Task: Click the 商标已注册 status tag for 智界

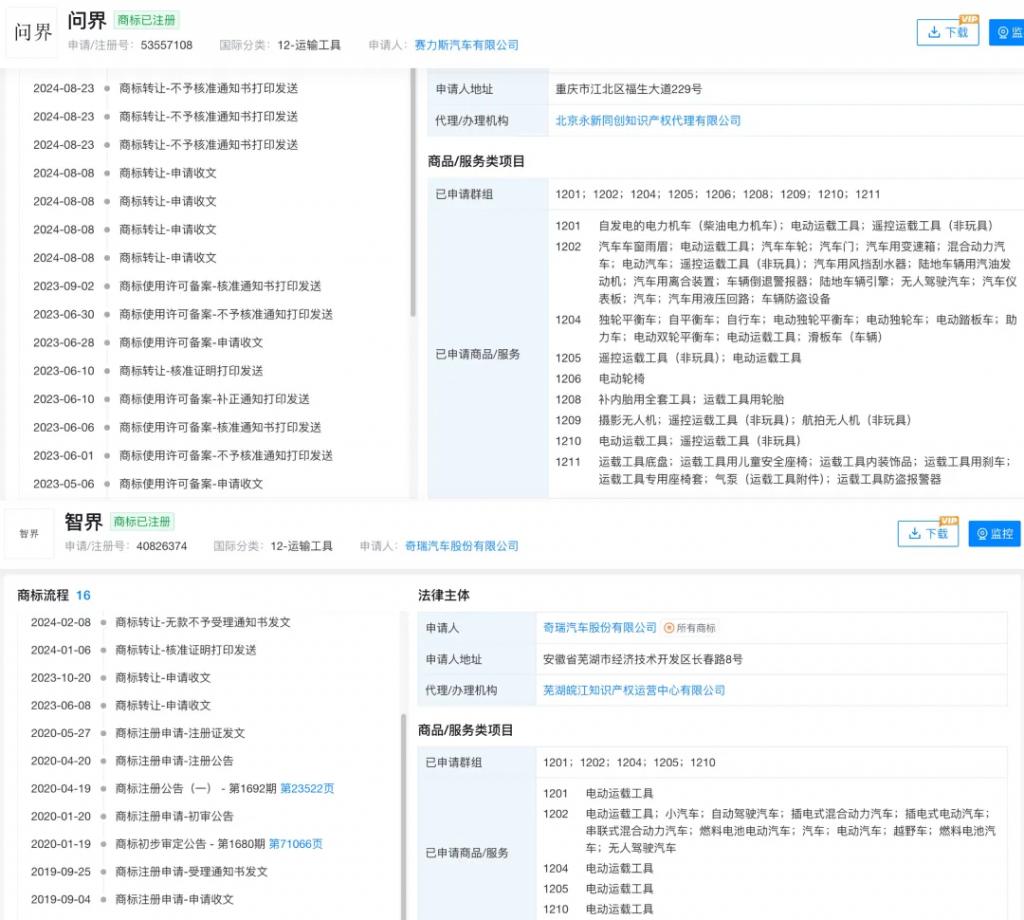Action: tap(142, 522)
